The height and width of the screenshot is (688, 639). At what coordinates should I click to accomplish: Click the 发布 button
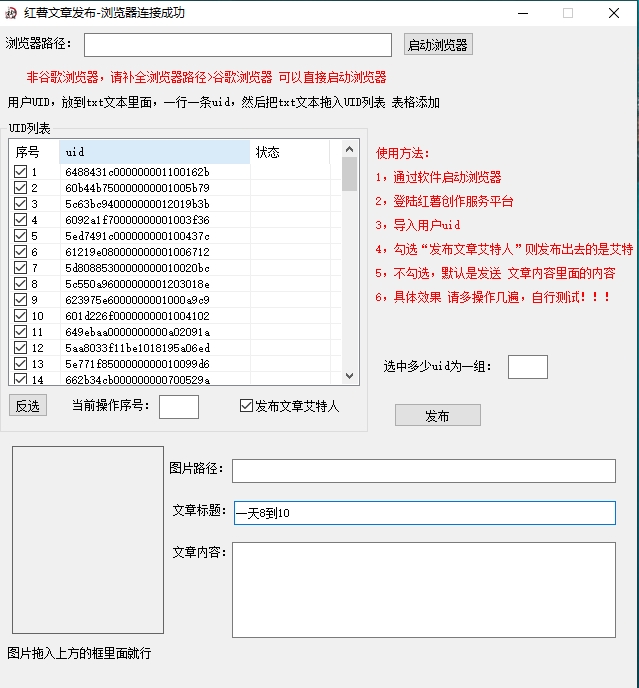pyautogui.click(x=438, y=415)
